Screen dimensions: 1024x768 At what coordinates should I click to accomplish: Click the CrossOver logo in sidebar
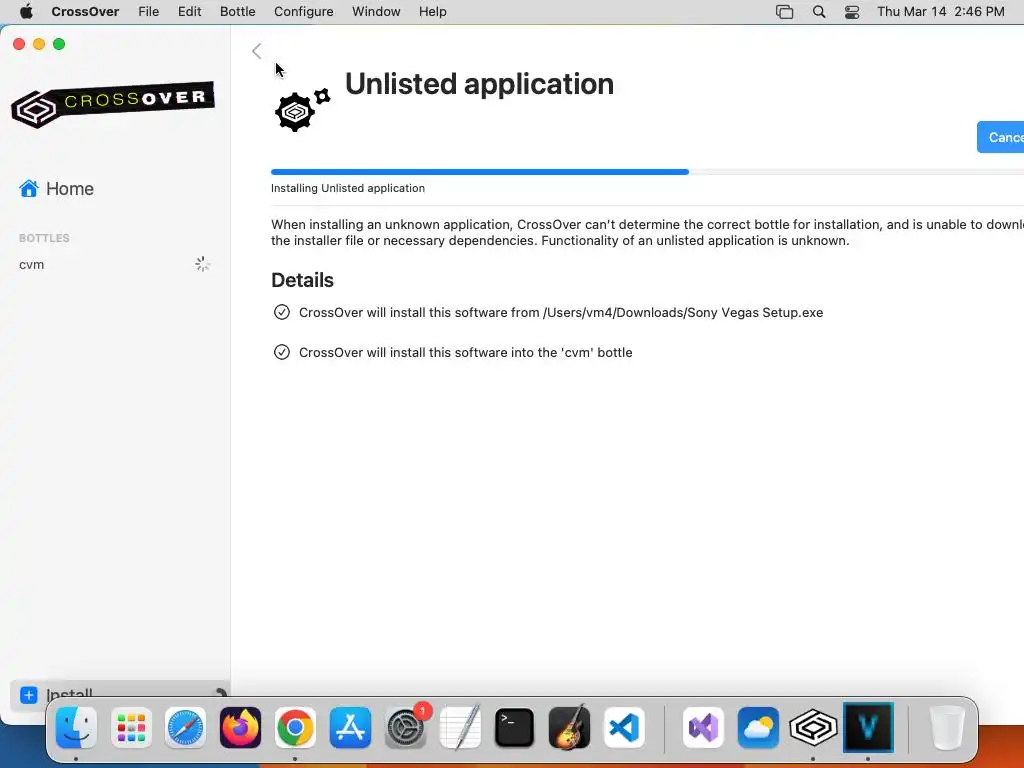[113, 104]
